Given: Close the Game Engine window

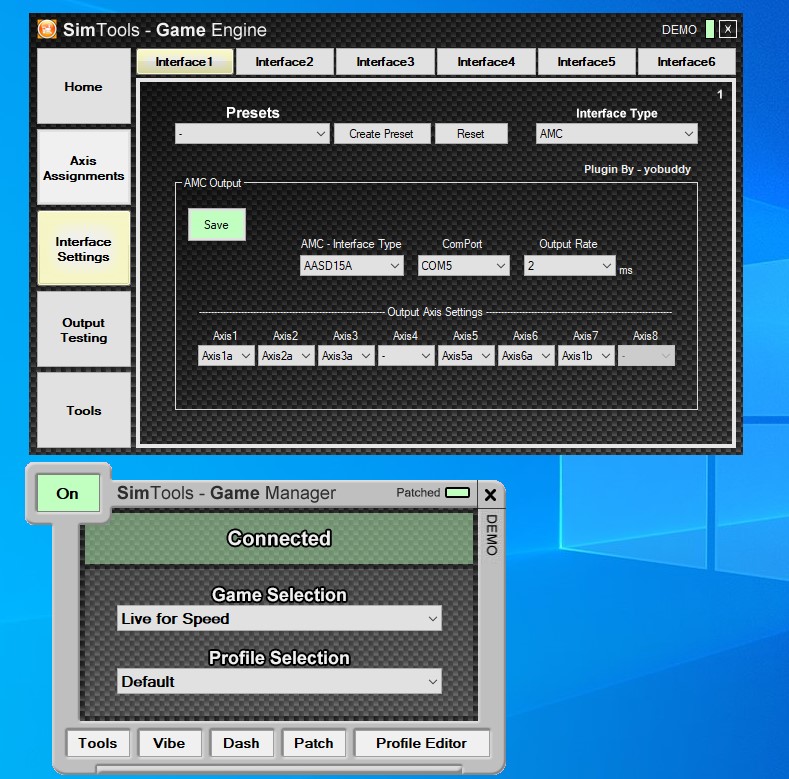Looking at the screenshot, I should [728, 29].
